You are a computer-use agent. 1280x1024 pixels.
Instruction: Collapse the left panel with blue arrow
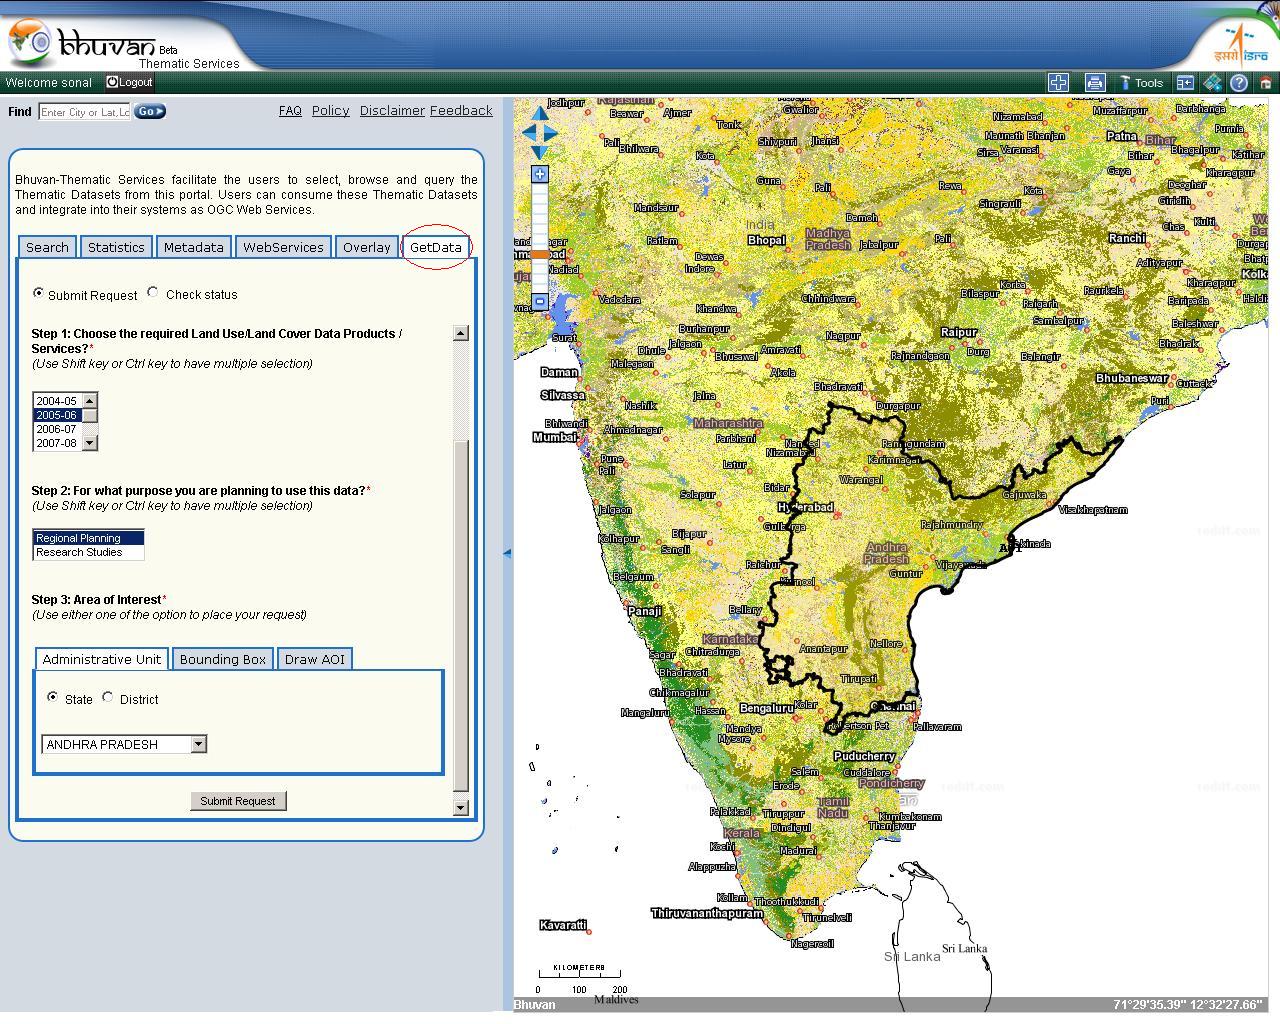(x=507, y=552)
